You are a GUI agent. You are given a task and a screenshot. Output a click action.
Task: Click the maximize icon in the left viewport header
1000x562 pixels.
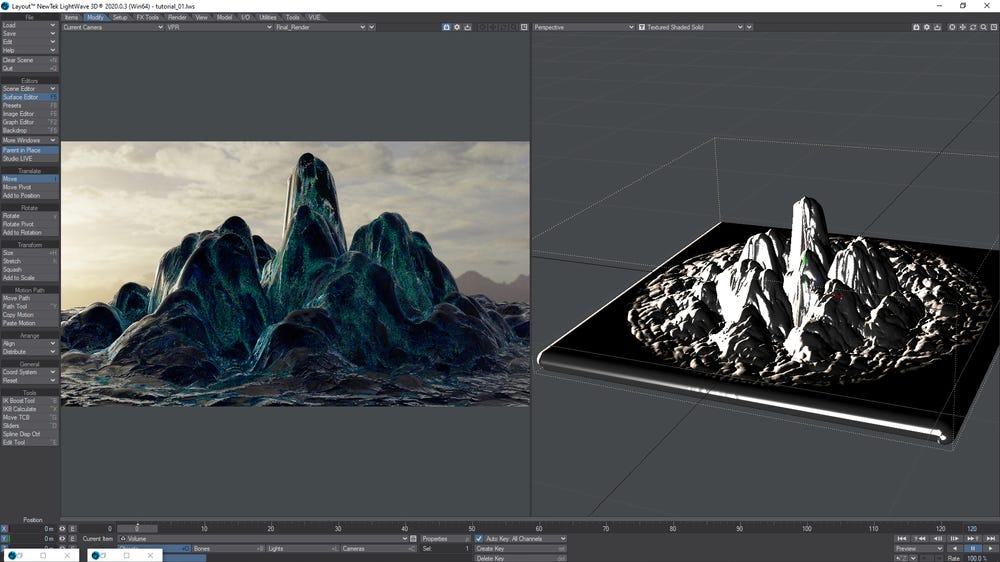pos(524,27)
